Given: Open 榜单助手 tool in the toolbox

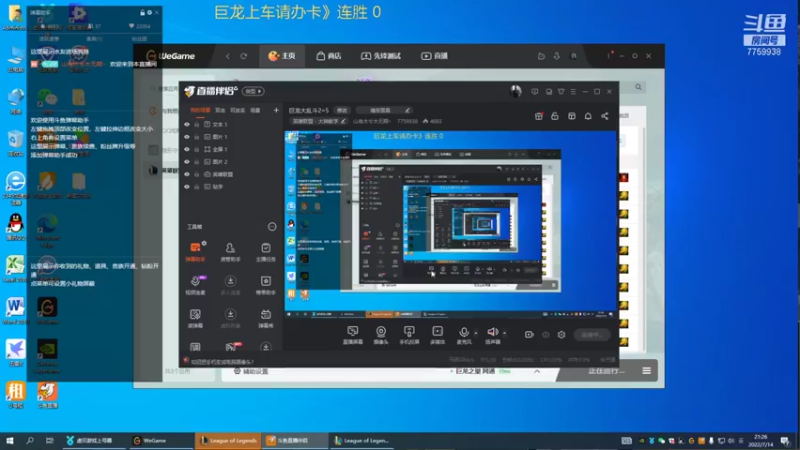Looking at the screenshot, I should click(x=266, y=285).
